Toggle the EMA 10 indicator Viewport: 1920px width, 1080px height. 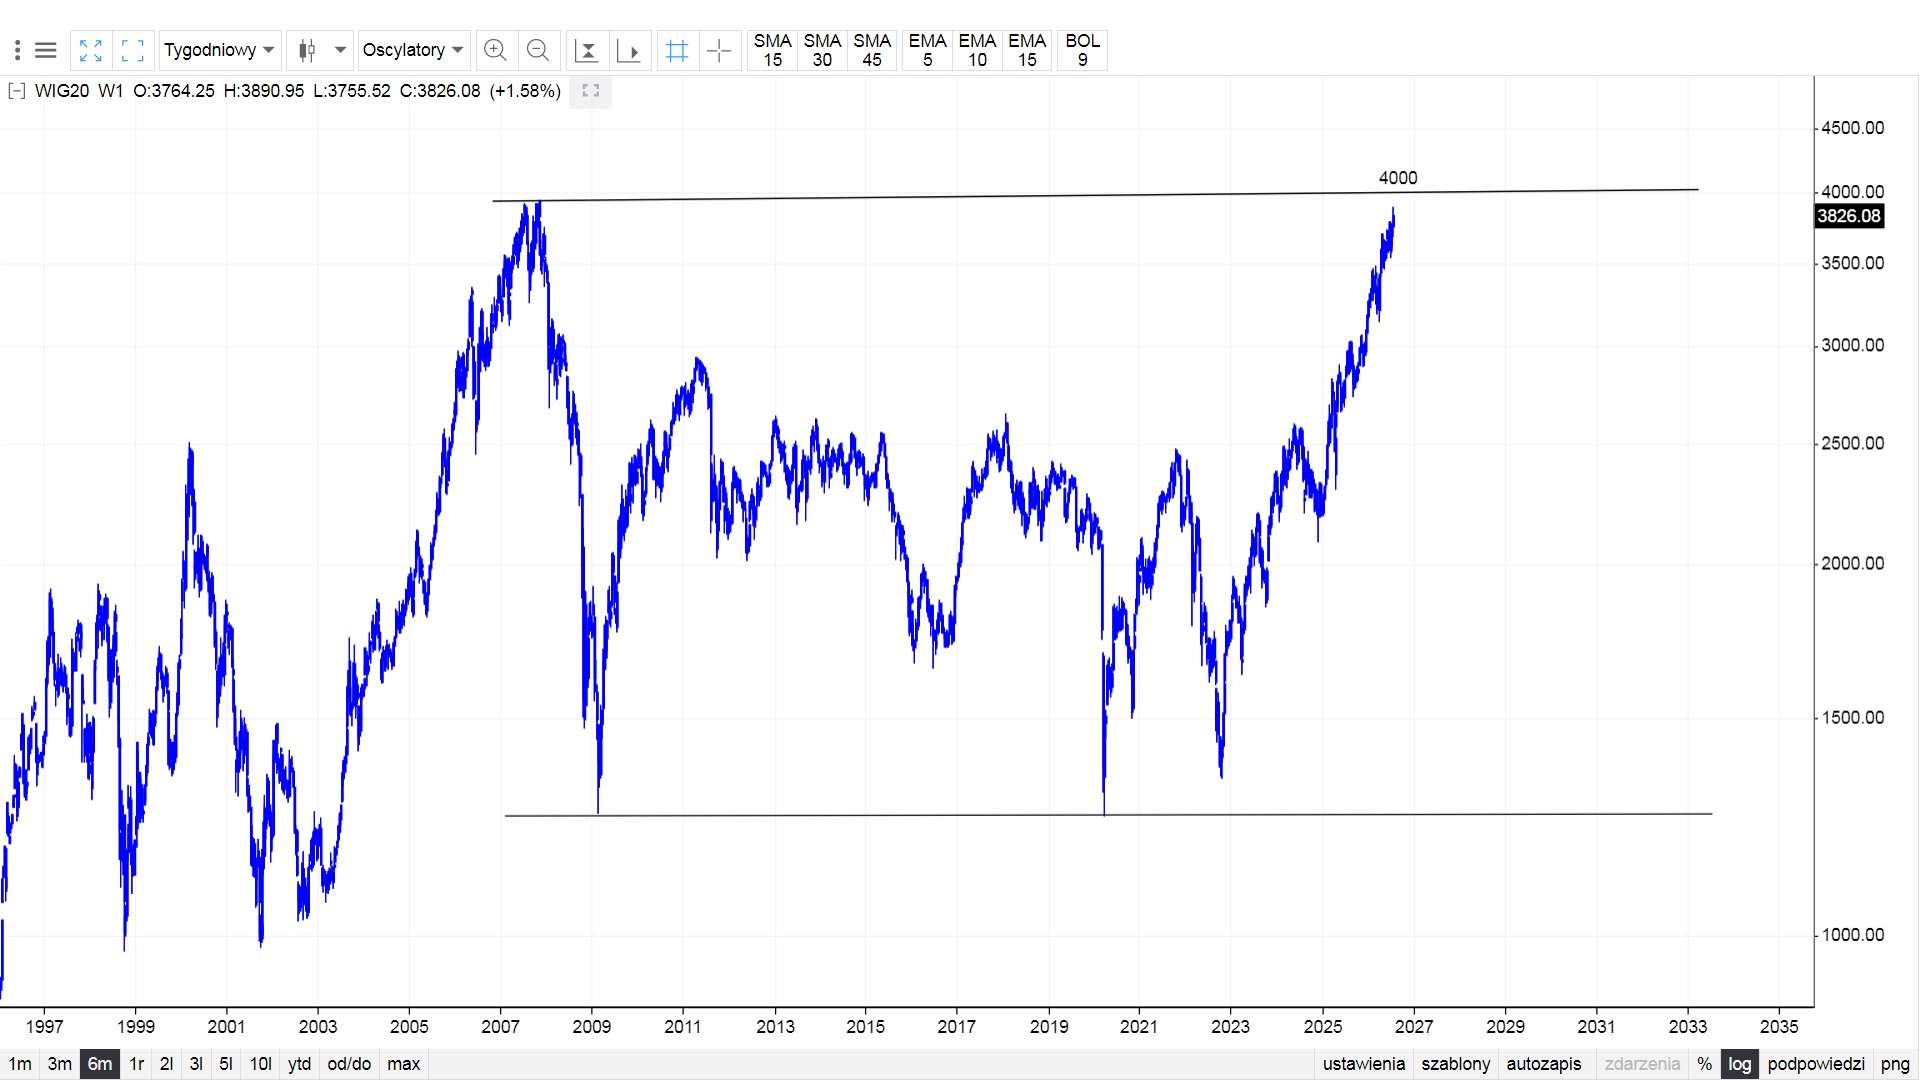coord(977,50)
